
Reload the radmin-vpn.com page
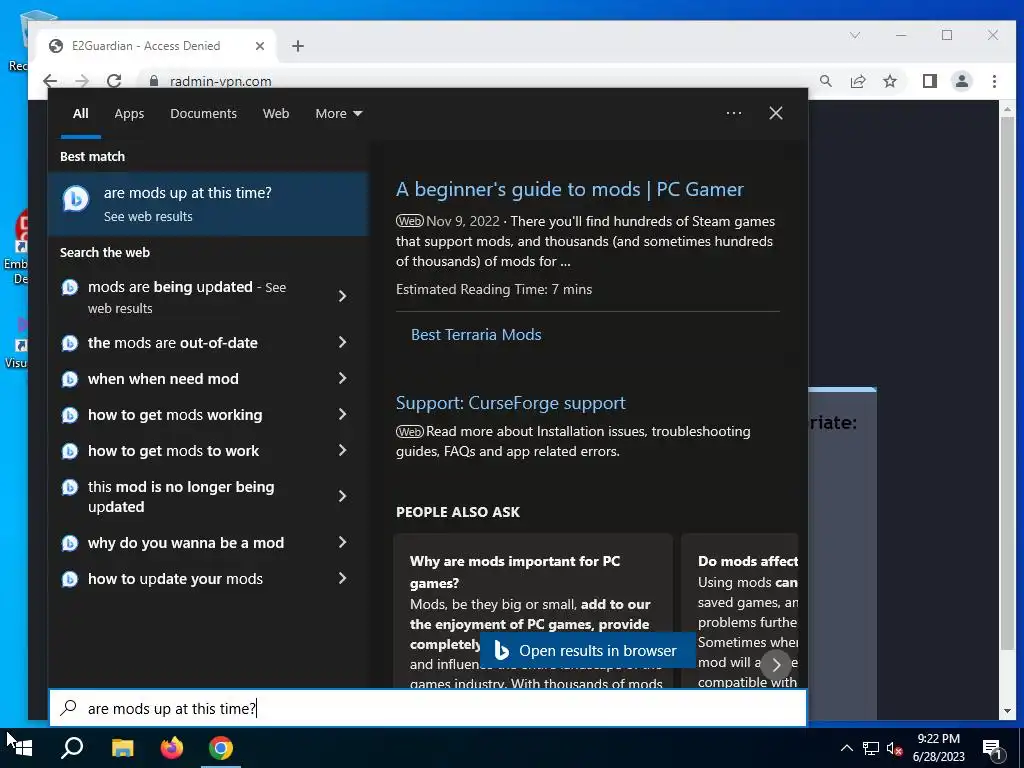(114, 81)
